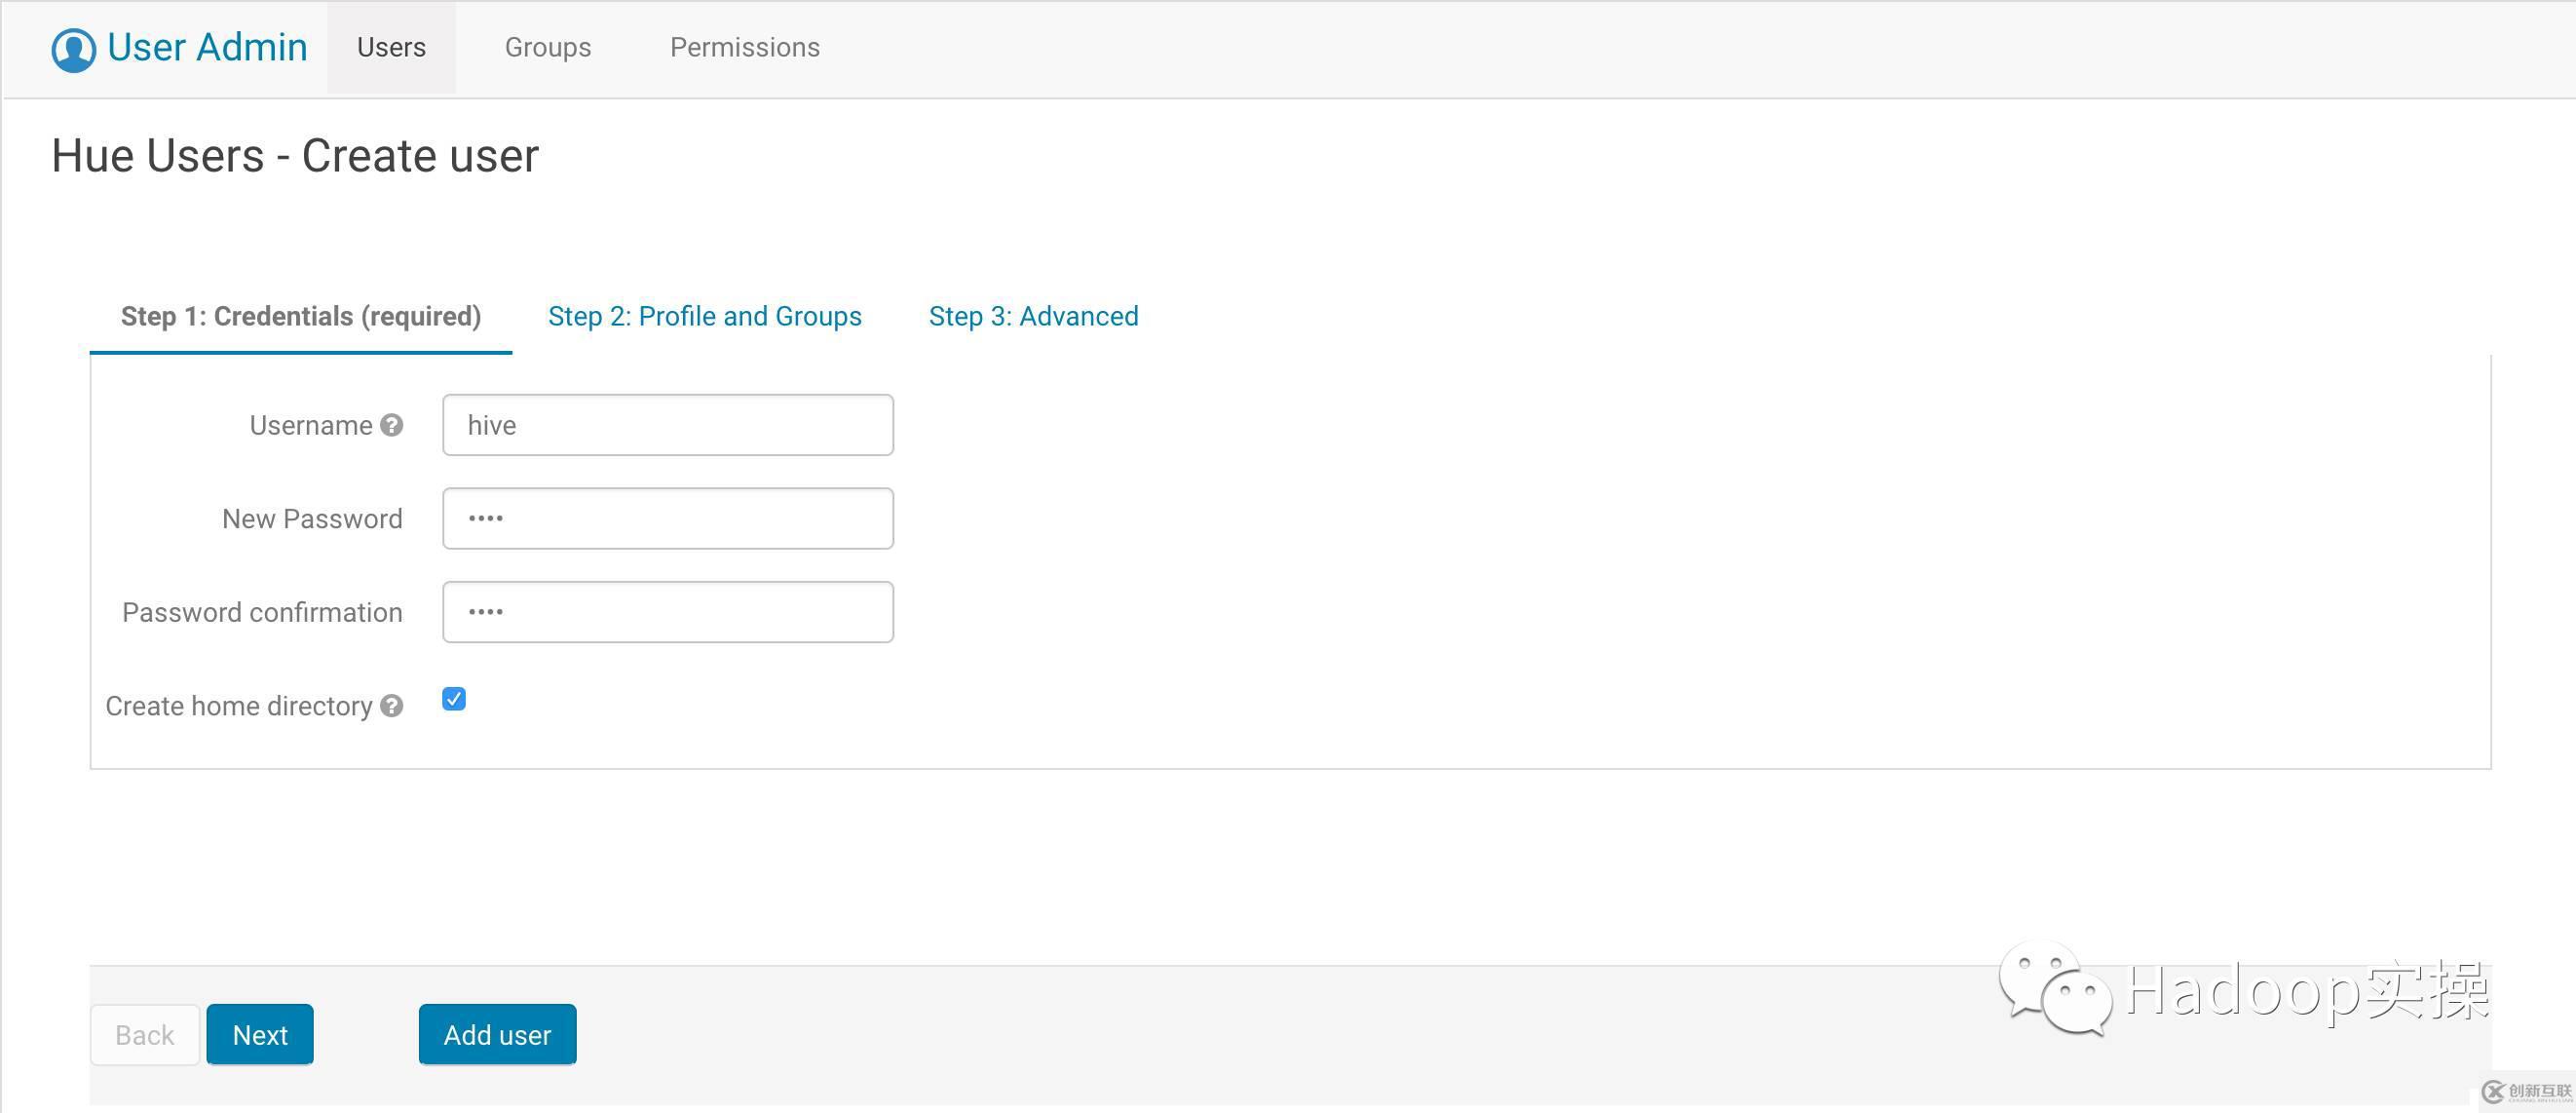The height and width of the screenshot is (1113, 2576).
Task: Click the bottom-right corner logo watermark
Action: click(2526, 1091)
